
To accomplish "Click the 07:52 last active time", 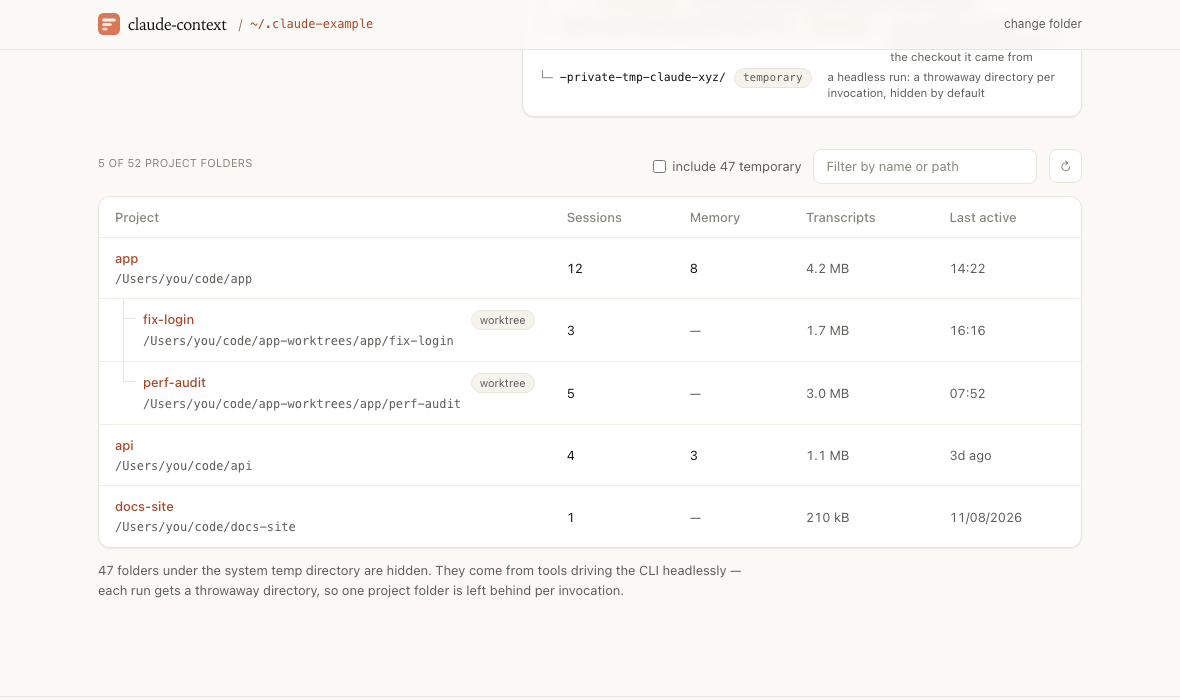I will tap(967, 394).
